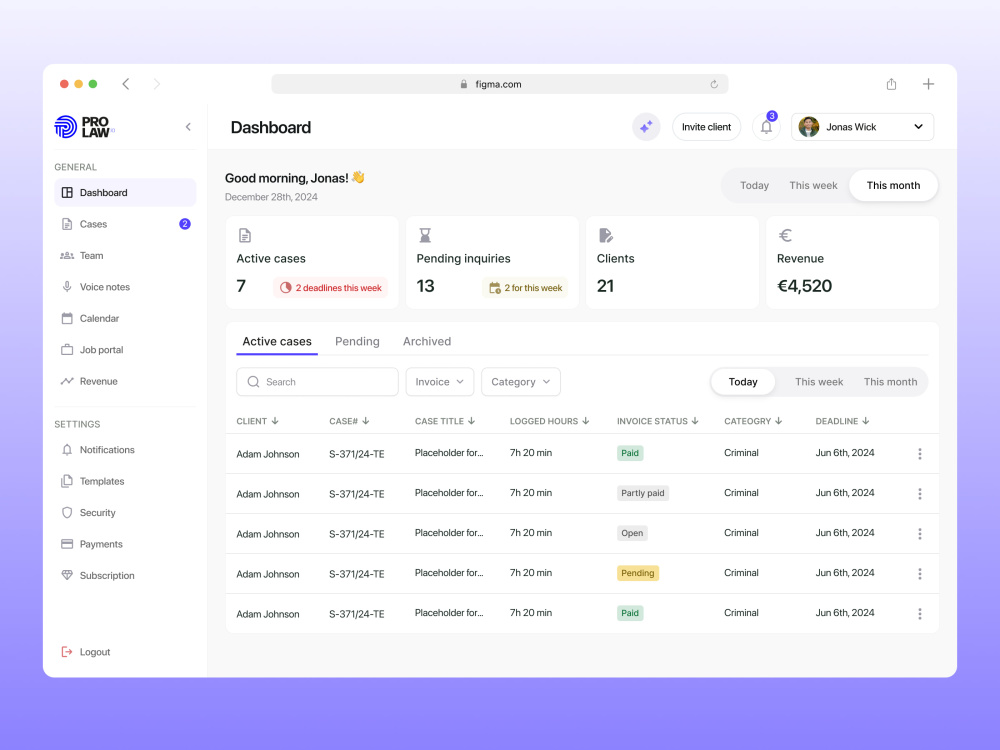Screen dimensions: 1000x750
Task: Click the browser share icon
Action: point(892,84)
